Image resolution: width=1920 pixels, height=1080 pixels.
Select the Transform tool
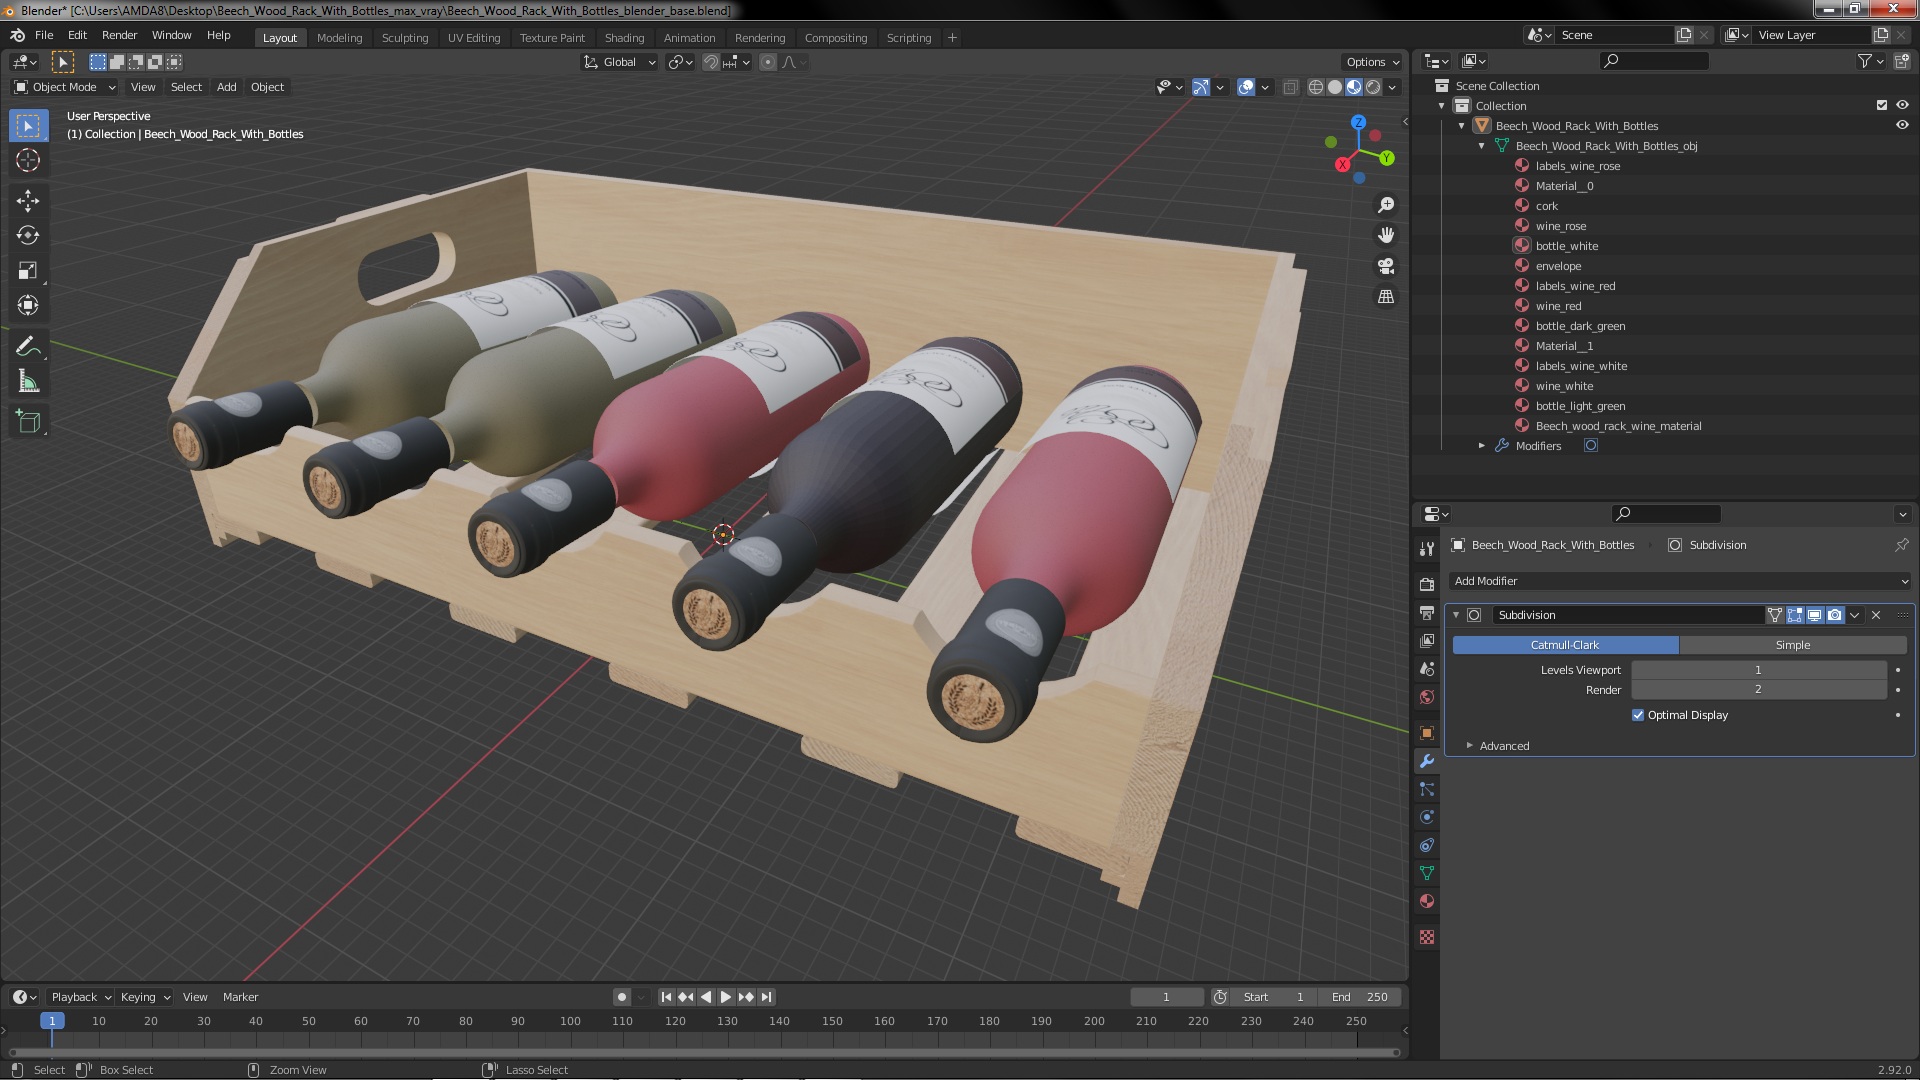pyautogui.click(x=28, y=305)
